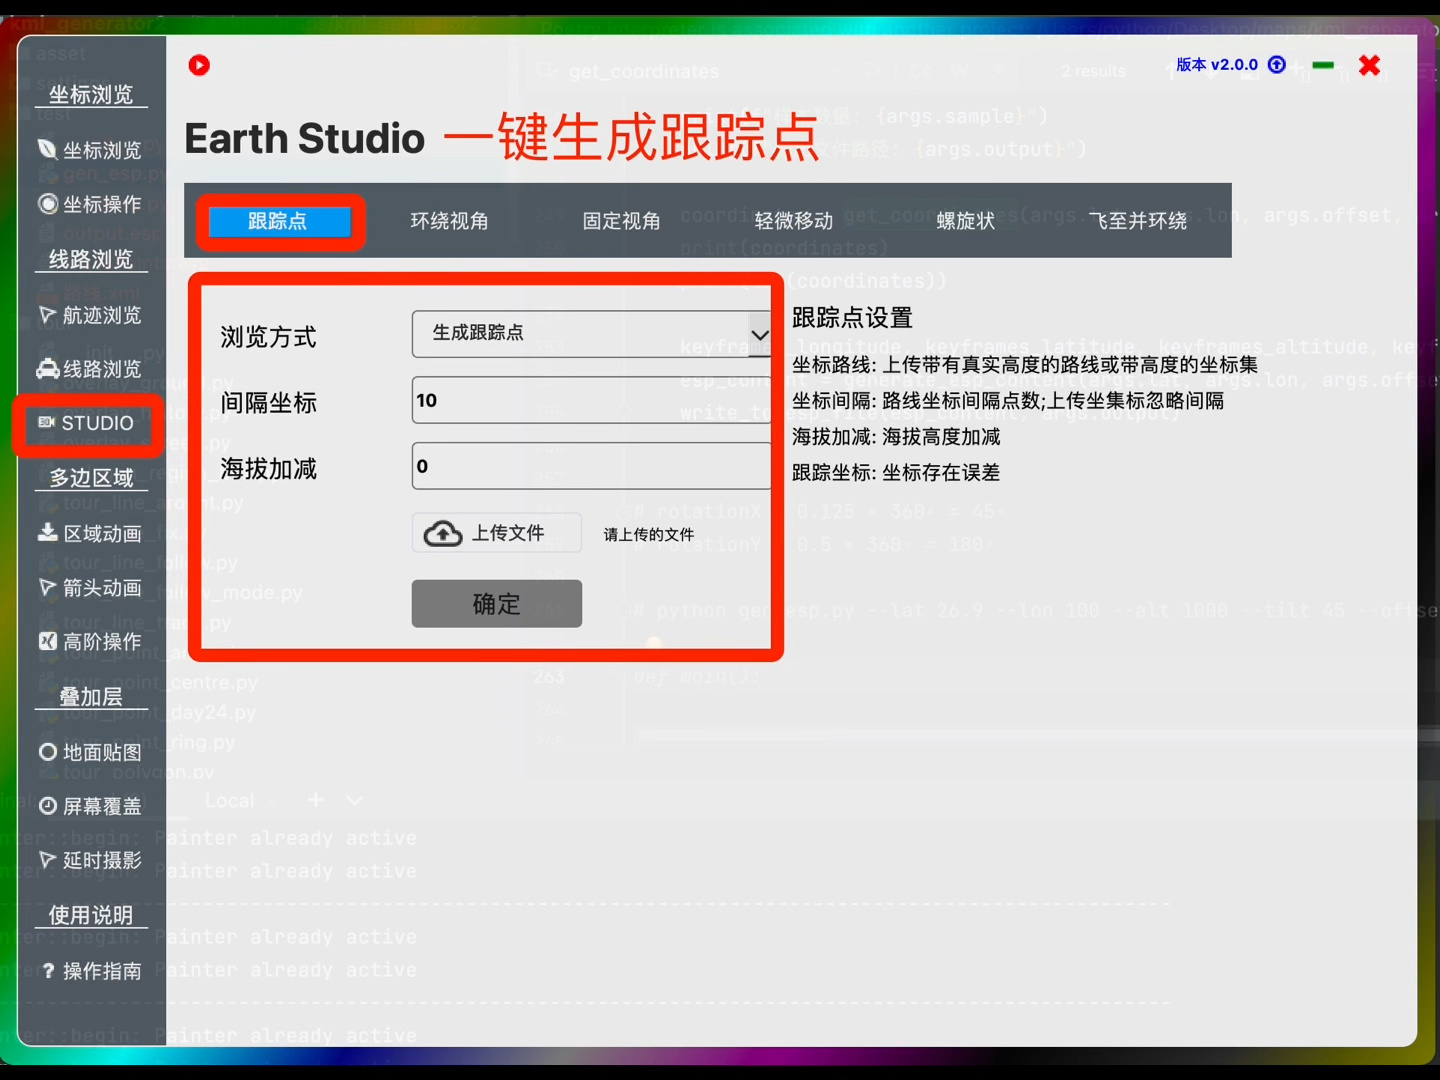Switch to 环绕视角 tab

pos(450,221)
